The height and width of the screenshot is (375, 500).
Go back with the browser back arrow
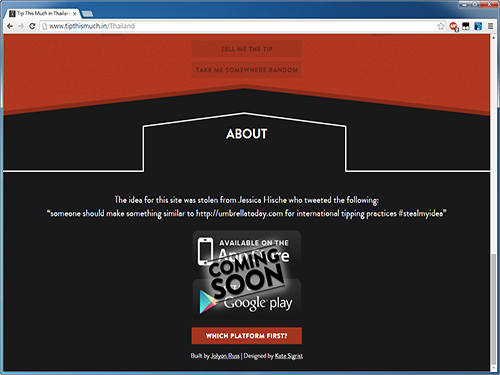tap(10, 26)
